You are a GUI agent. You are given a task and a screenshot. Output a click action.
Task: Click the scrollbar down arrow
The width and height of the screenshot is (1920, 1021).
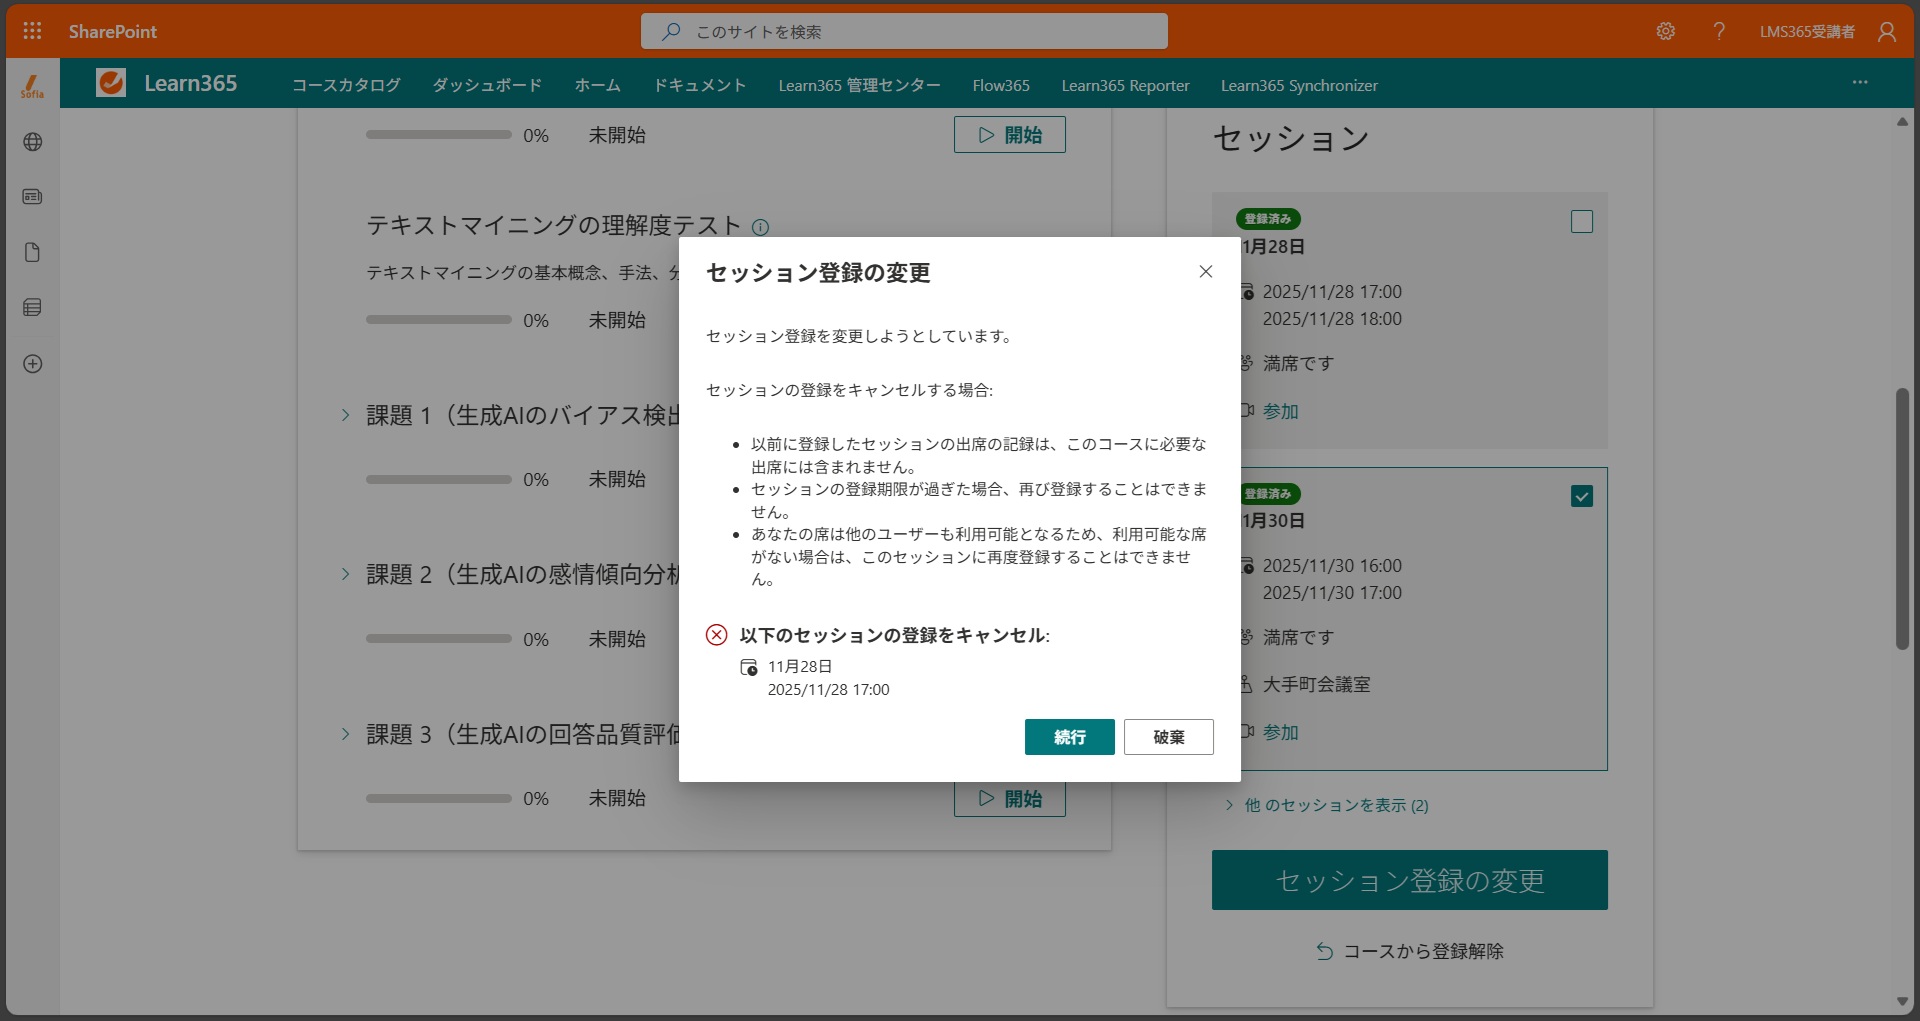pos(1902,1001)
